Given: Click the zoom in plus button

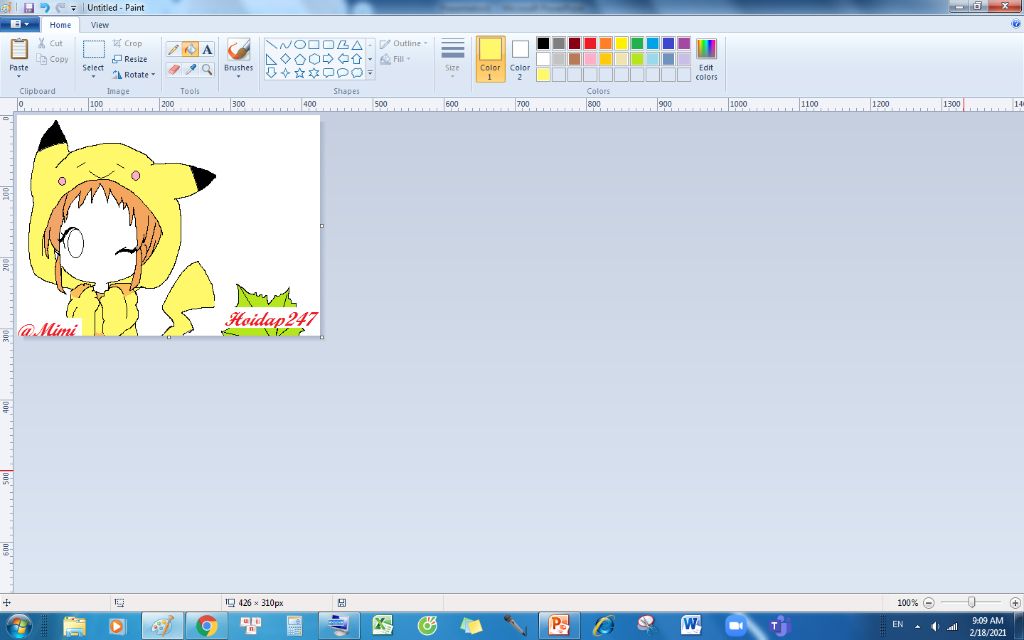Looking at the screenshot, I should click(1015, 603).
